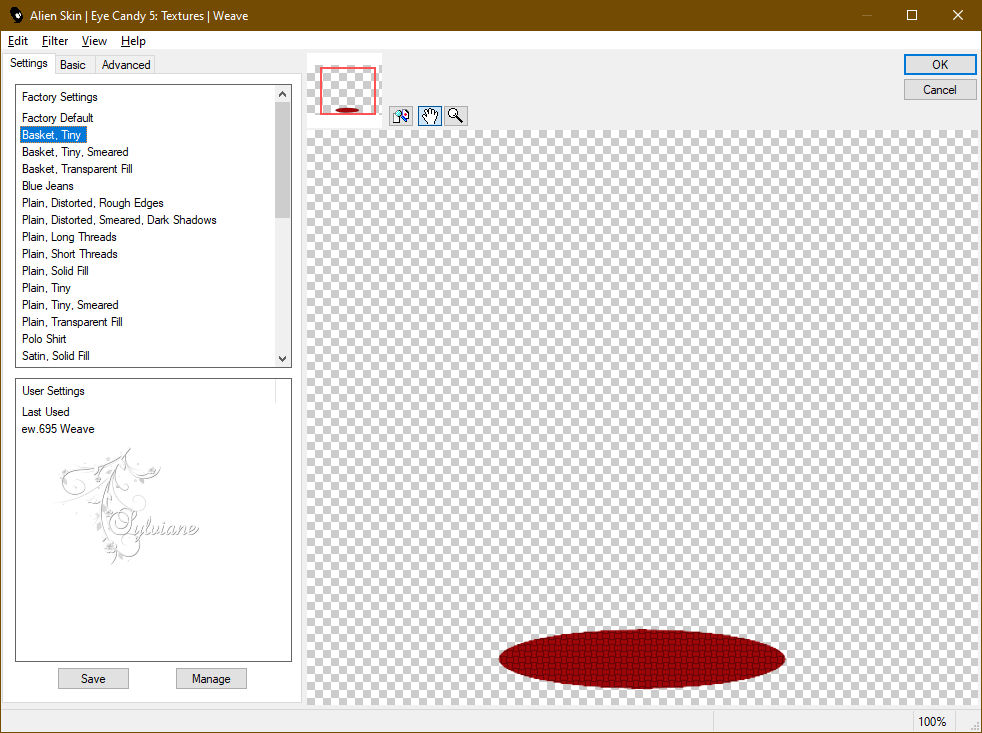This screenshot has width=982, height=733.
Task: Select the Blue Jeans preset
Action: tap(48, 185)
